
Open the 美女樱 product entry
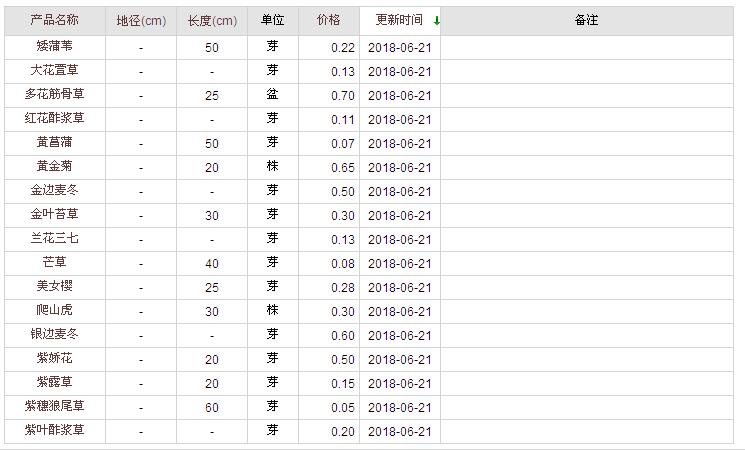[54, 287]
